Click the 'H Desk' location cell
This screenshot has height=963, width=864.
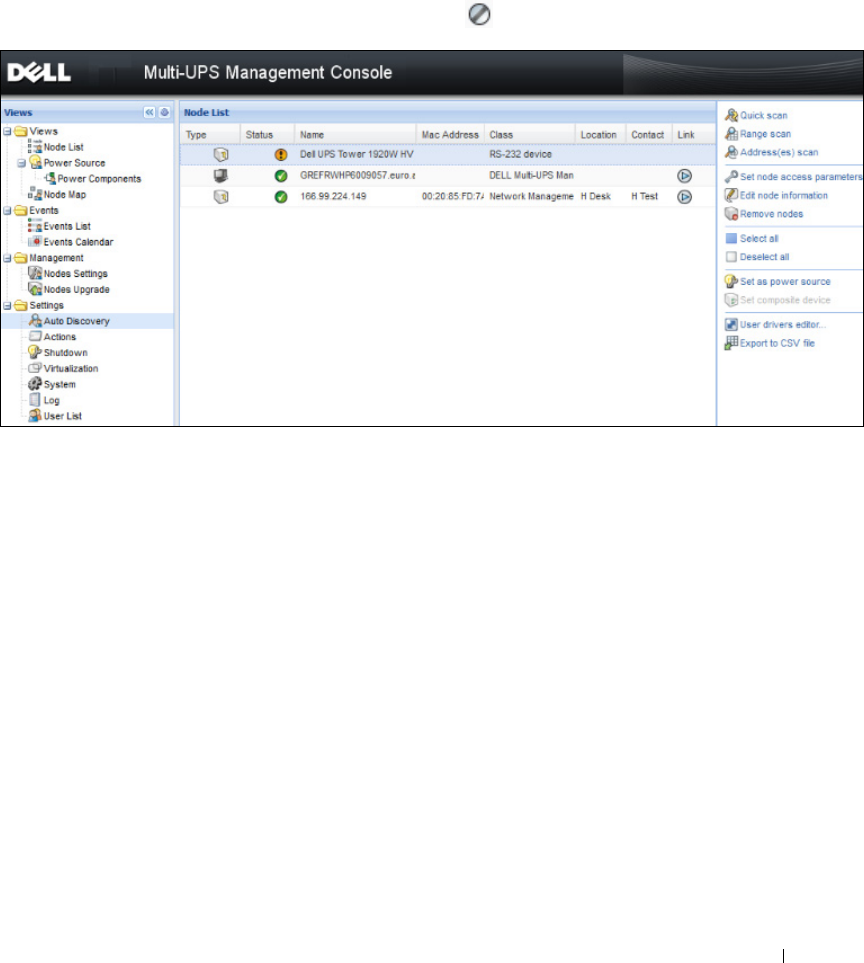point(596,197)
